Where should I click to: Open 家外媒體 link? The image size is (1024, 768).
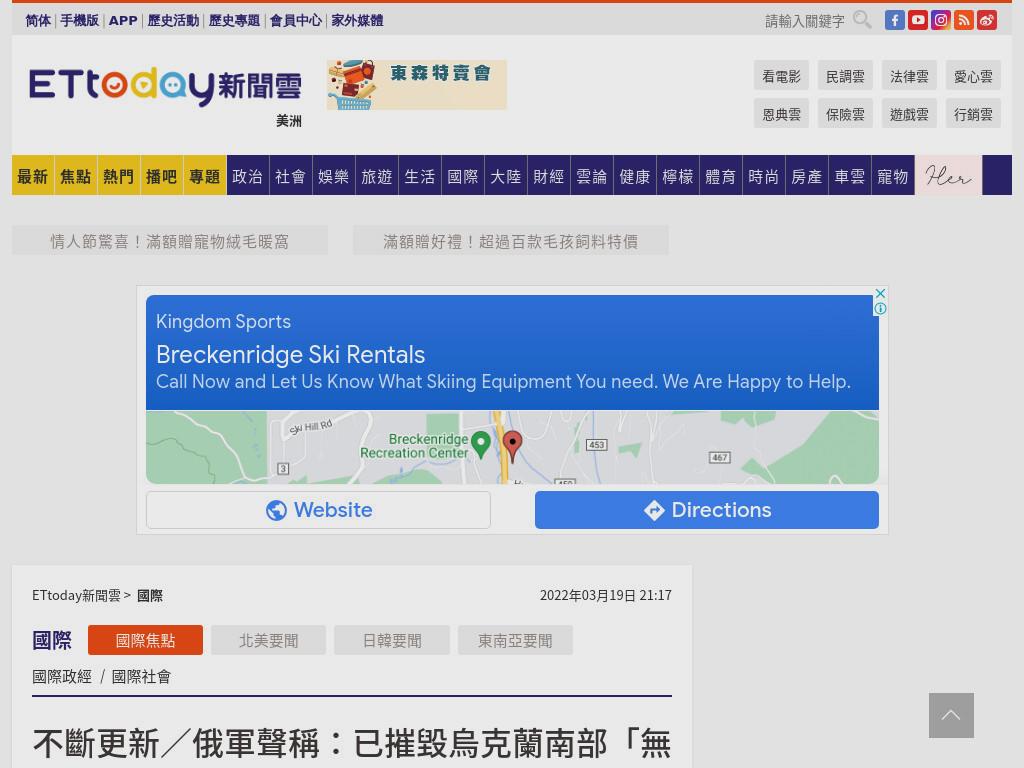coord(357,20)
